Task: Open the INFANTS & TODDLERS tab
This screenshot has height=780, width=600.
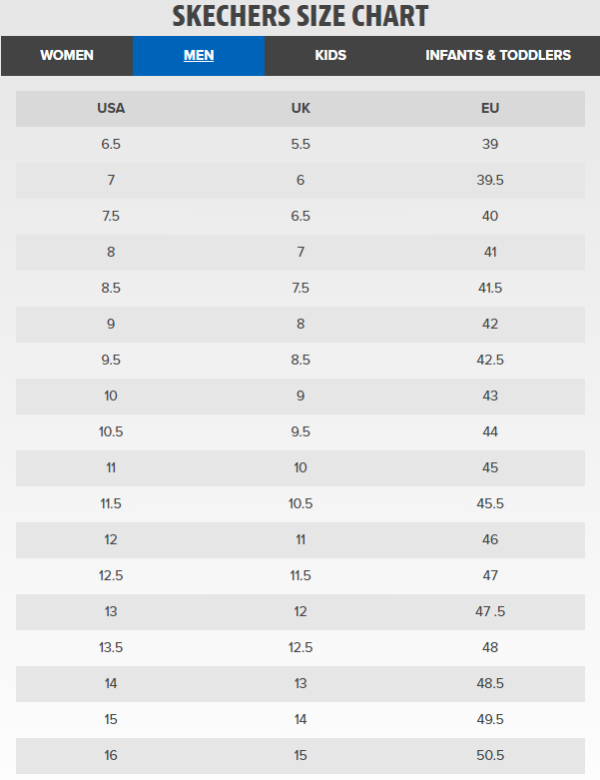Action: (x=498, y=55)
